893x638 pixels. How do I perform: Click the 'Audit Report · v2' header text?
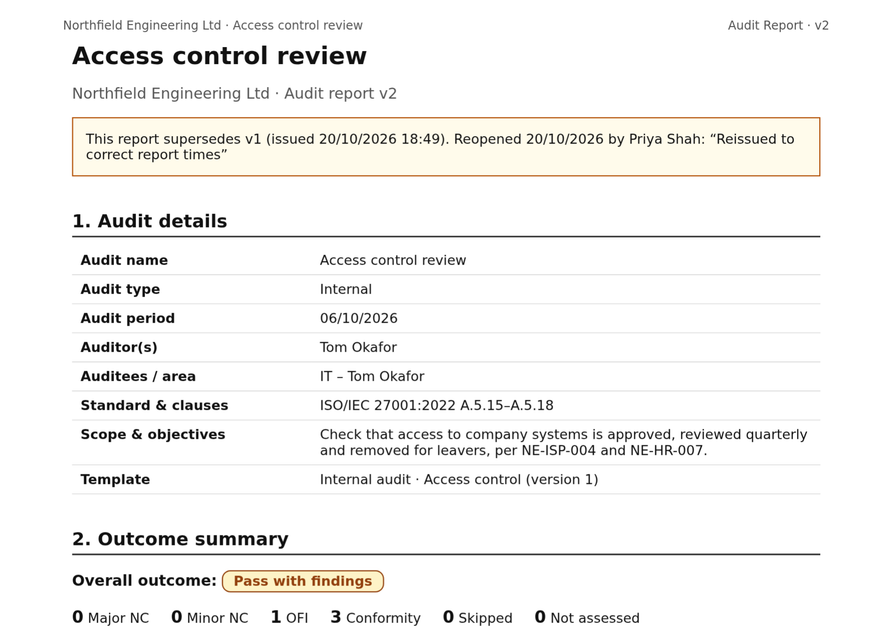coord(778,26)
